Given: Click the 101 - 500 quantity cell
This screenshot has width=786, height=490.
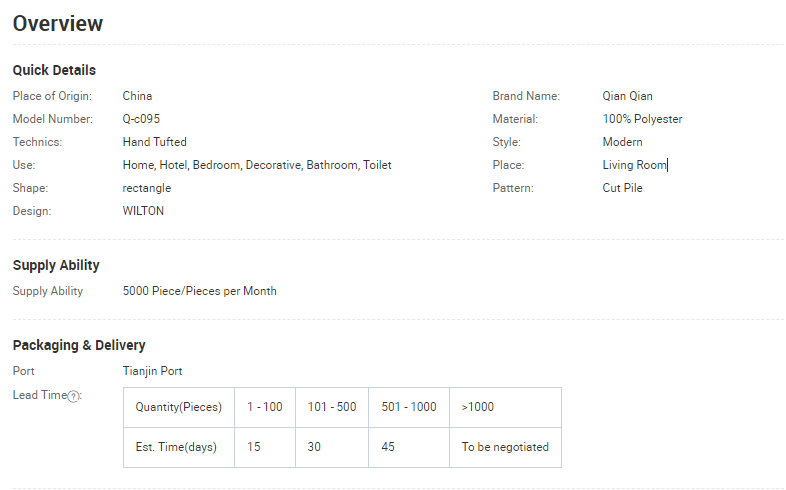Looking at the screenshot, I should [331, 407].
